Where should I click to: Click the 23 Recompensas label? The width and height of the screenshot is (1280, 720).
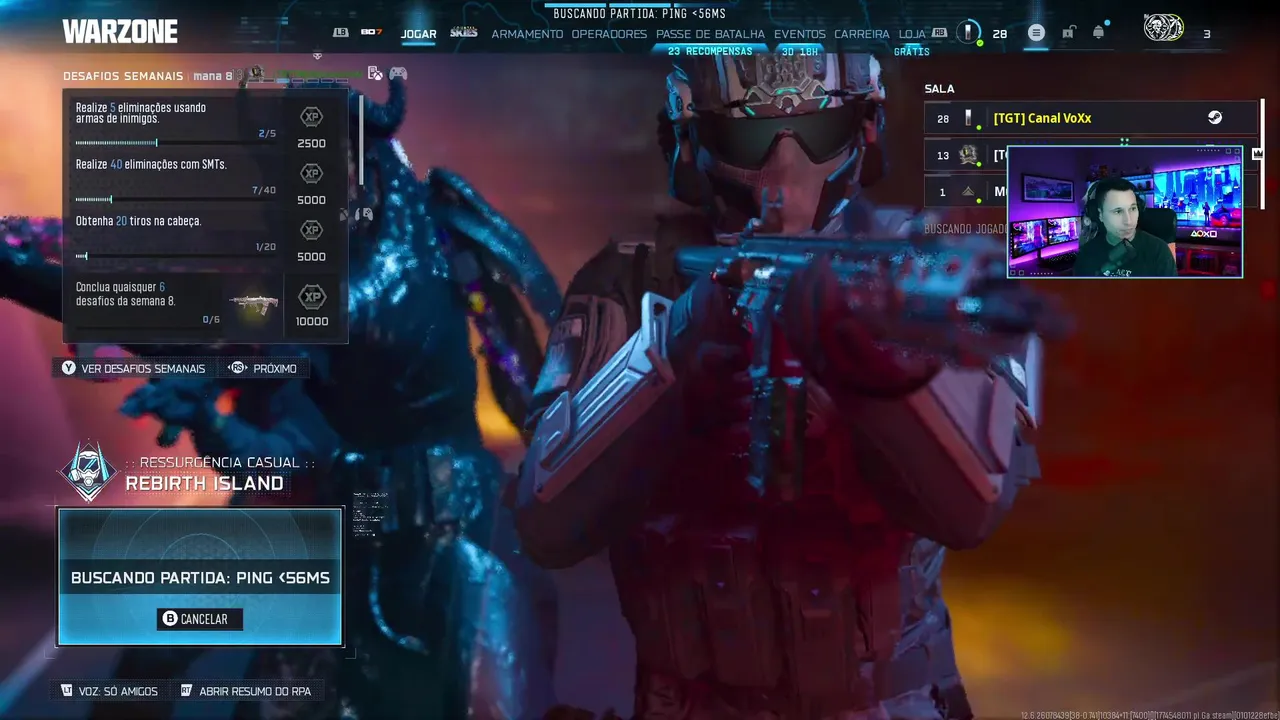tap(710, 51)
